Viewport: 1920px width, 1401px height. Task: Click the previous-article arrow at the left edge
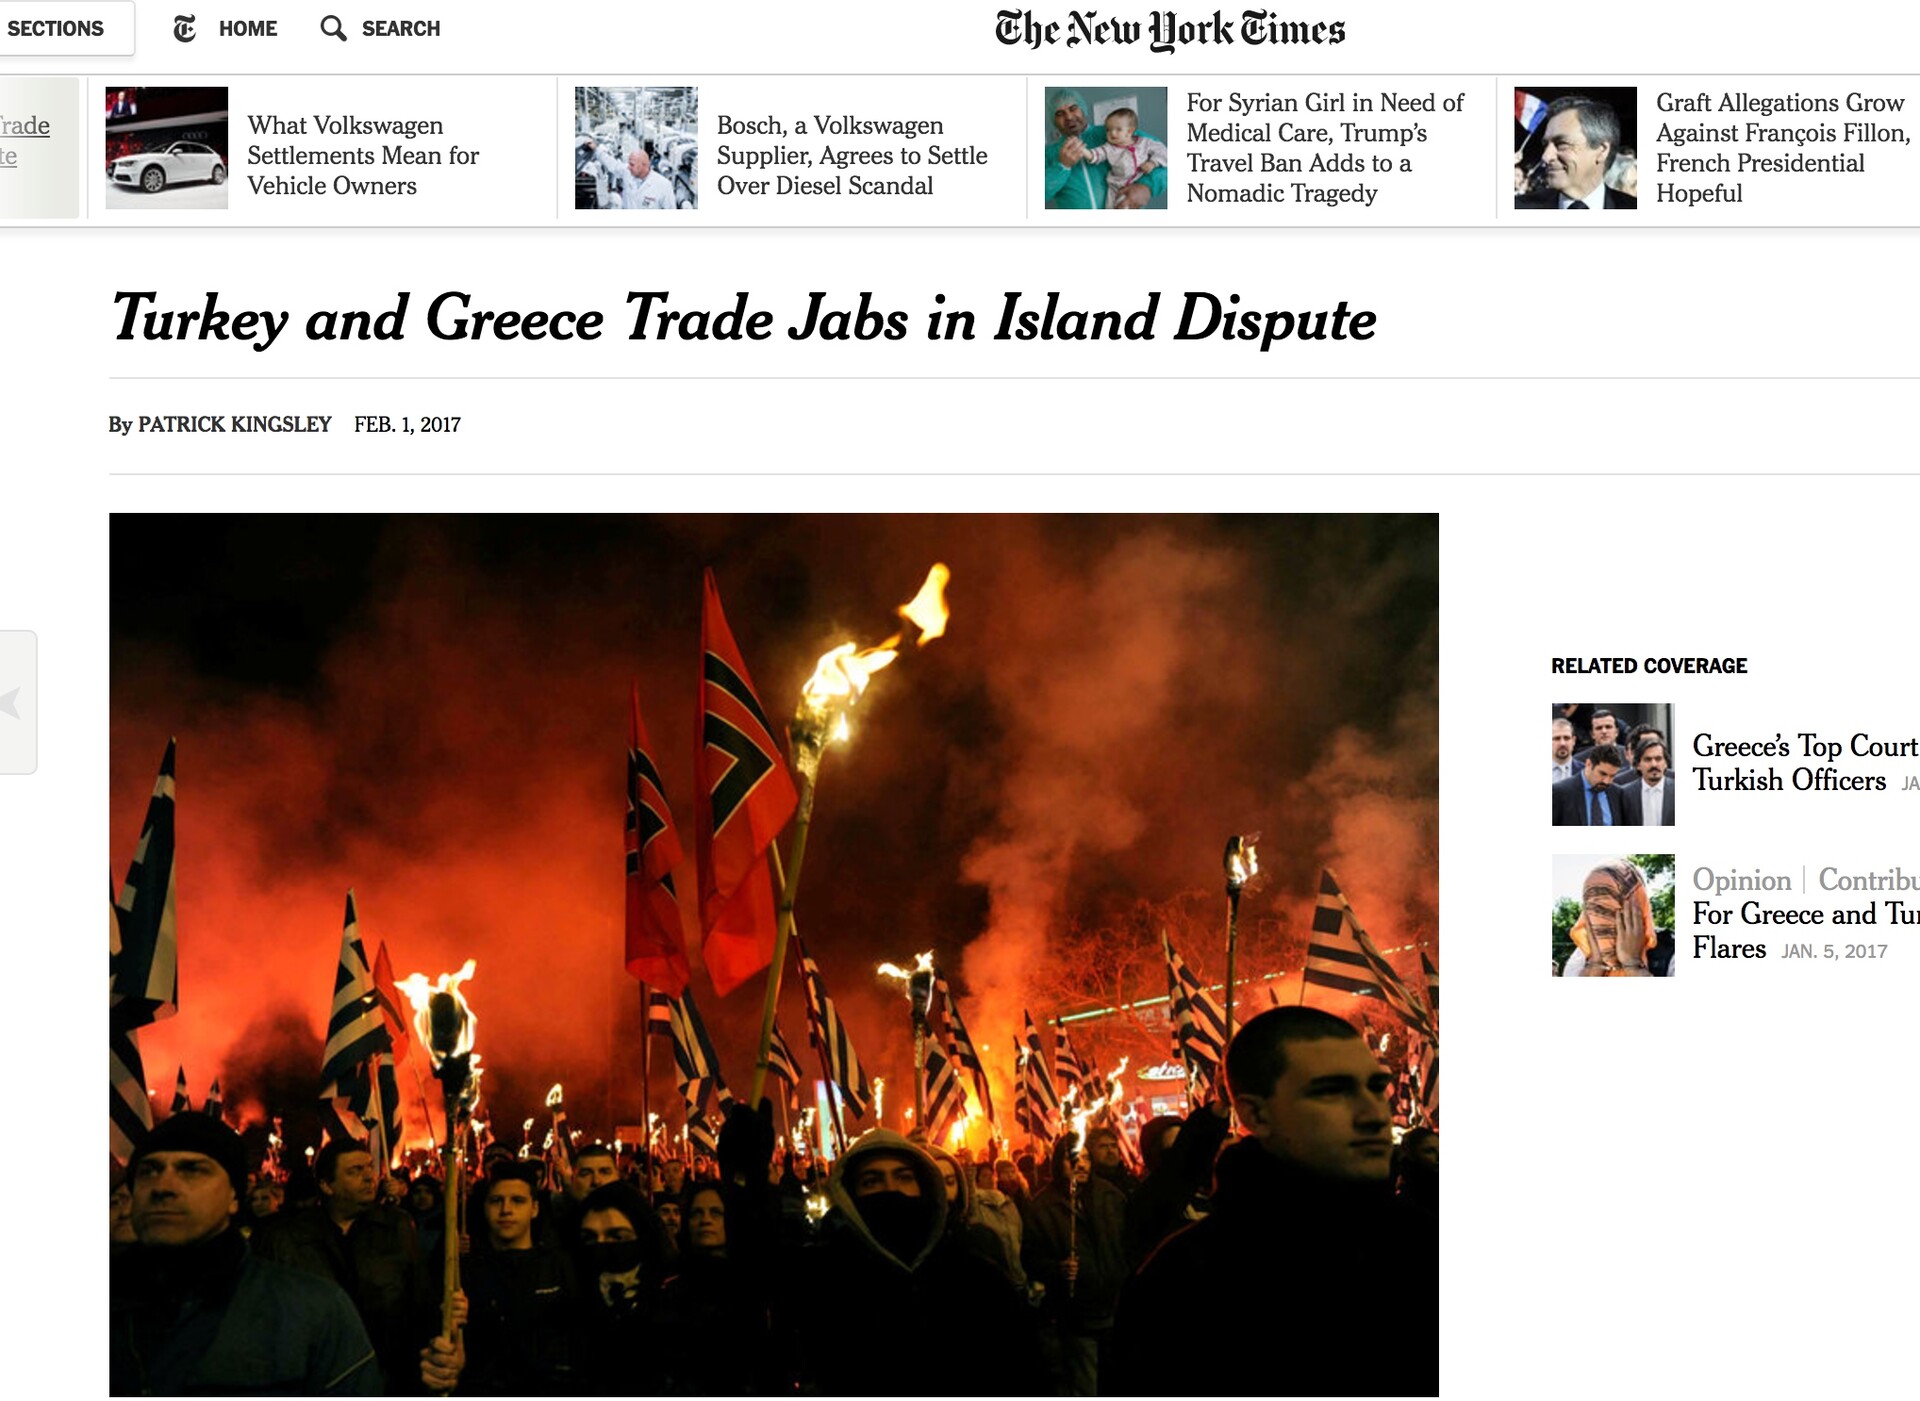(15, 702)
